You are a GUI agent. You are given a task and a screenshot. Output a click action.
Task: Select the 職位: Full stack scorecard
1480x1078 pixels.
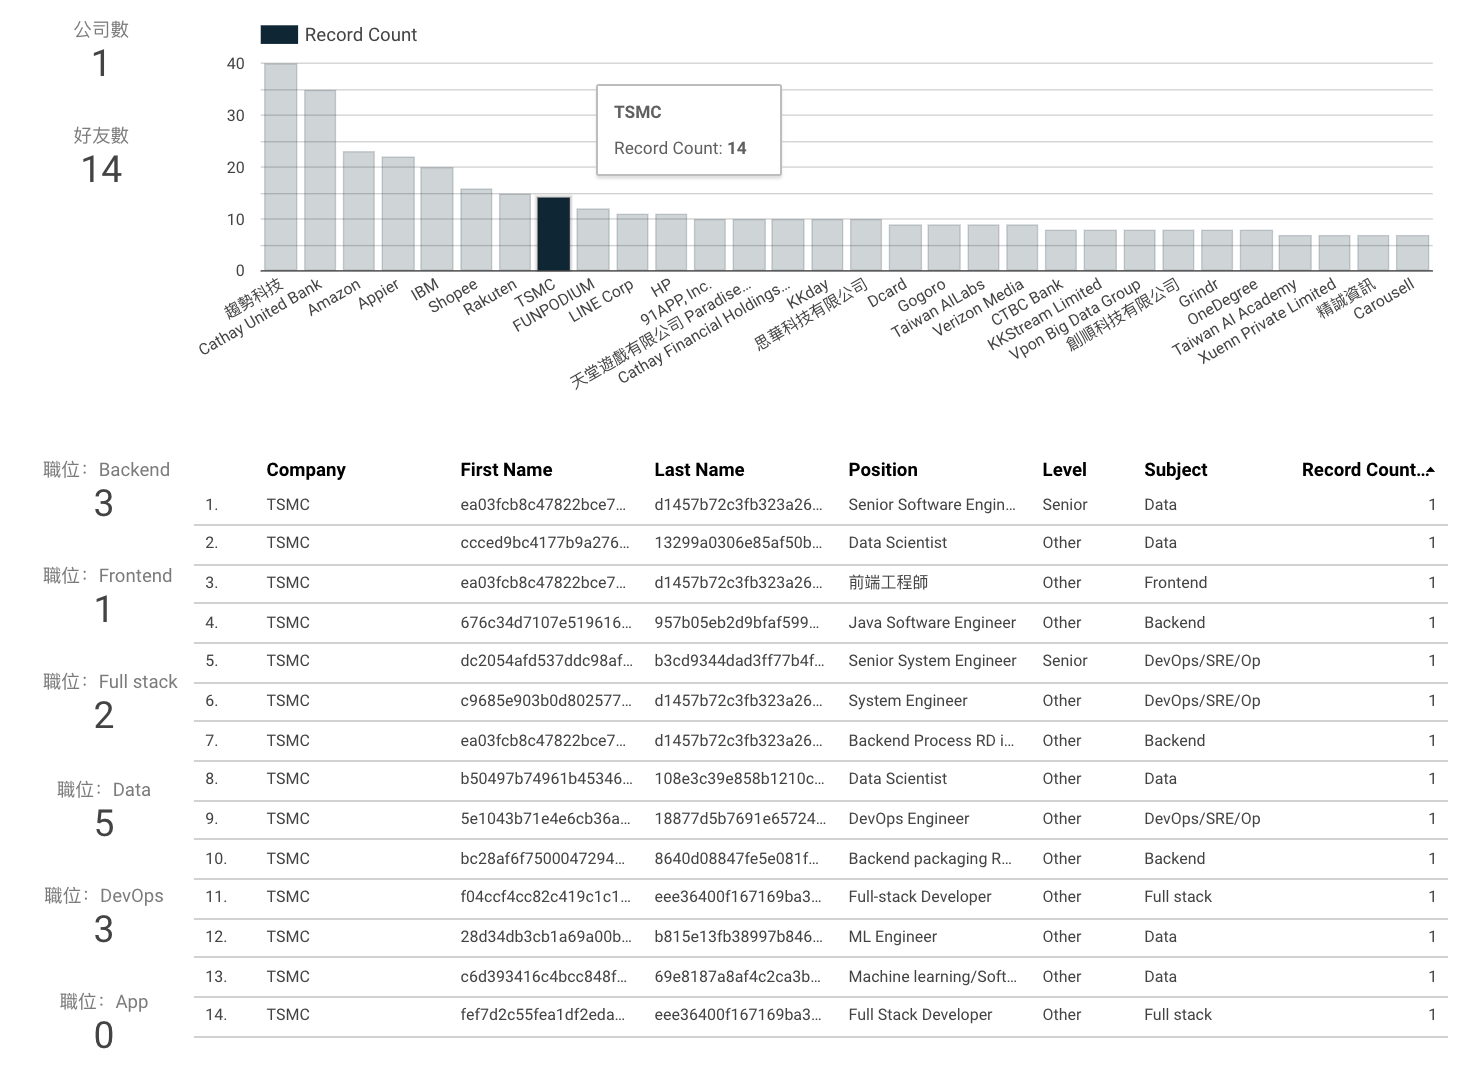(x=110, y=702)
